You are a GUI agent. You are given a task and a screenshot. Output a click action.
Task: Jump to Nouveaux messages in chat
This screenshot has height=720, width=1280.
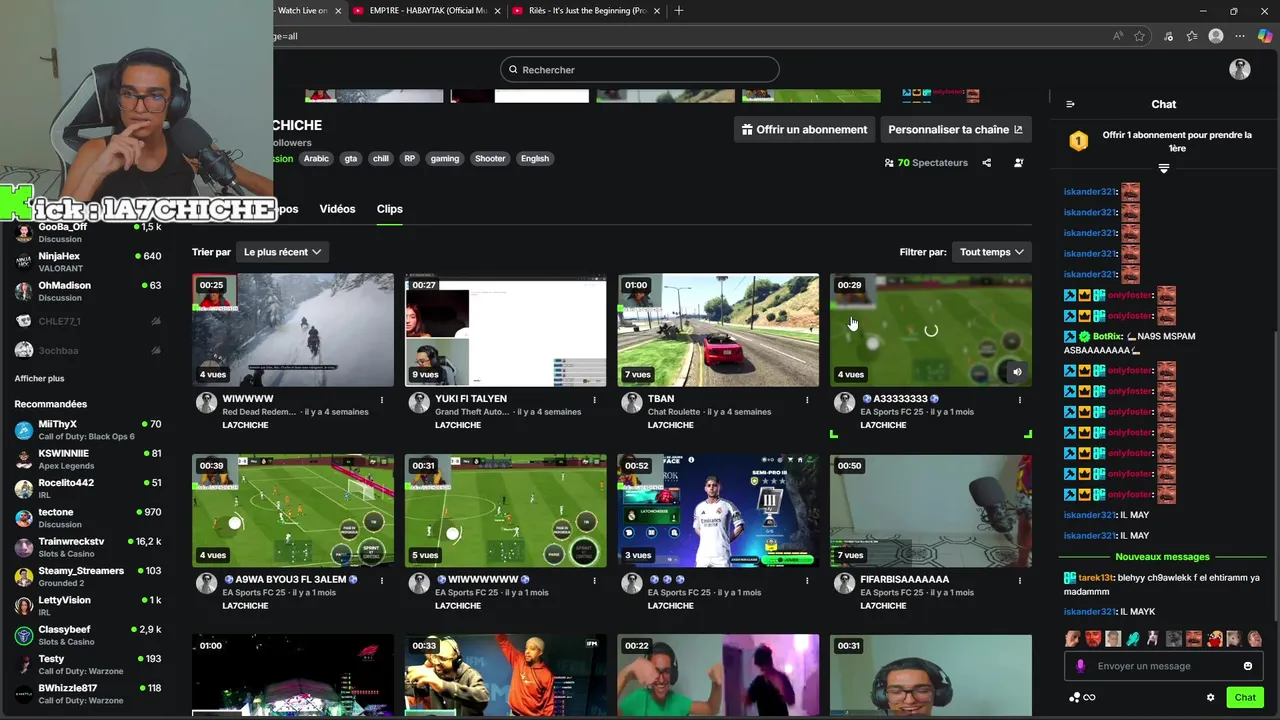pyautogui.click(x=1162, y=557)
